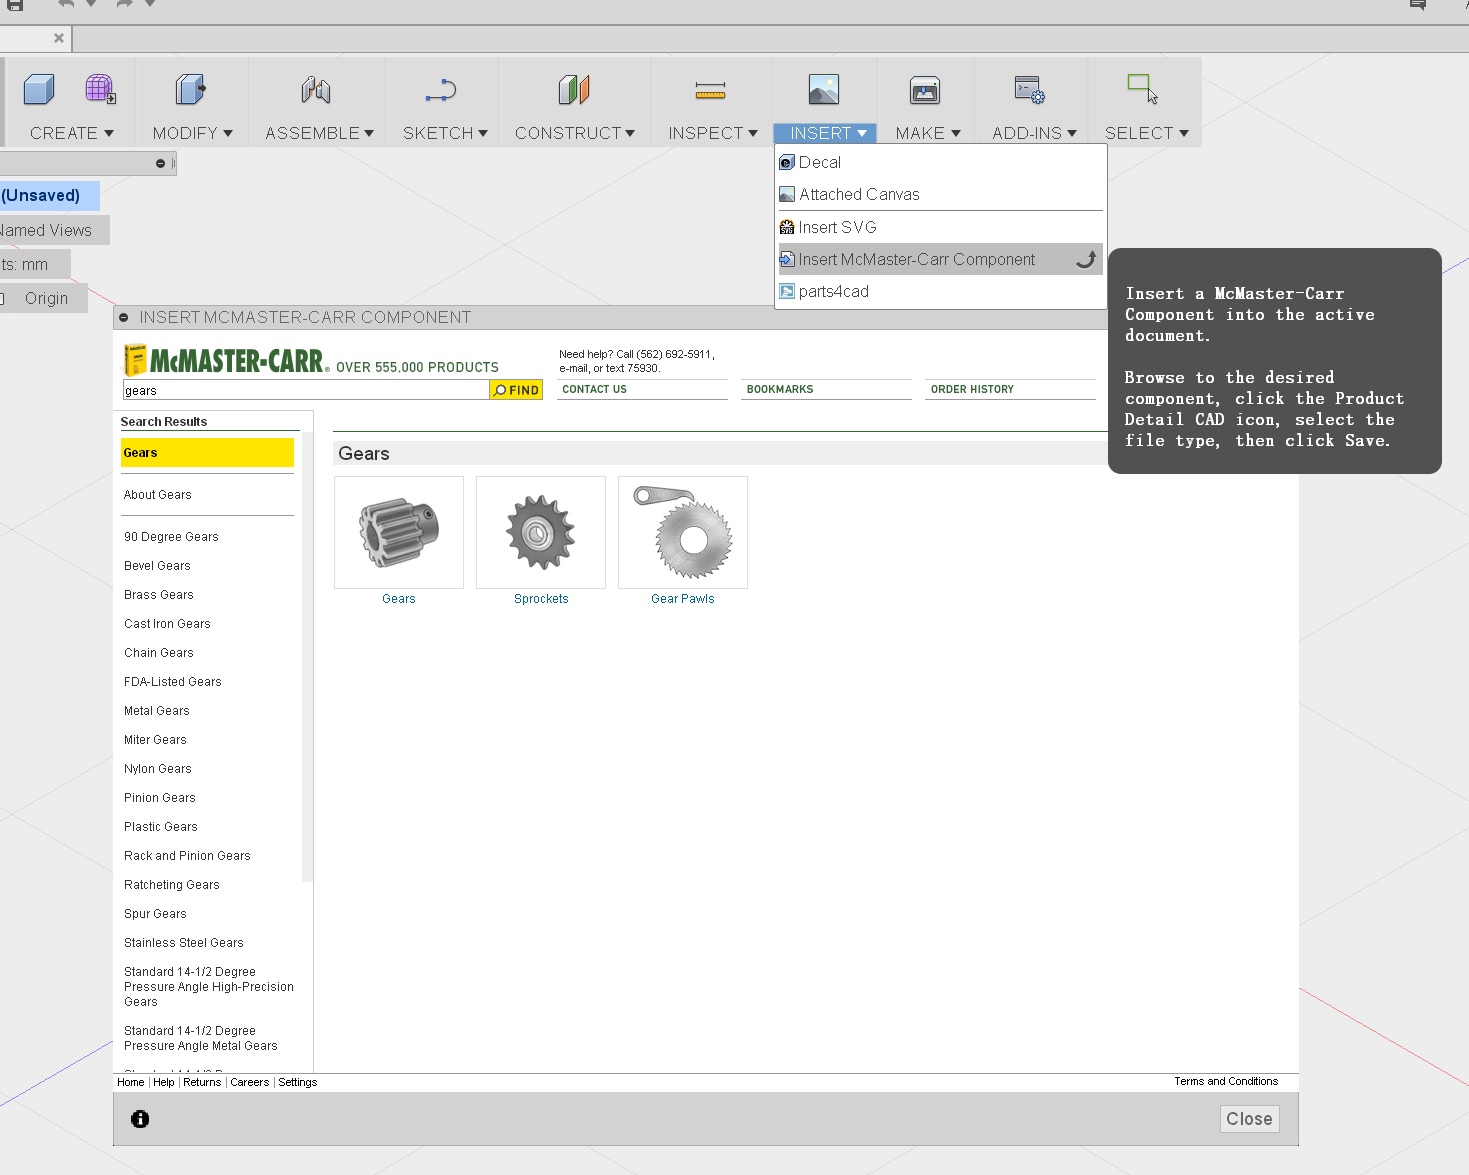Choose parts4cad from the Insert menu
The width and height of the screenshot is (1469, 1175).
833,291
